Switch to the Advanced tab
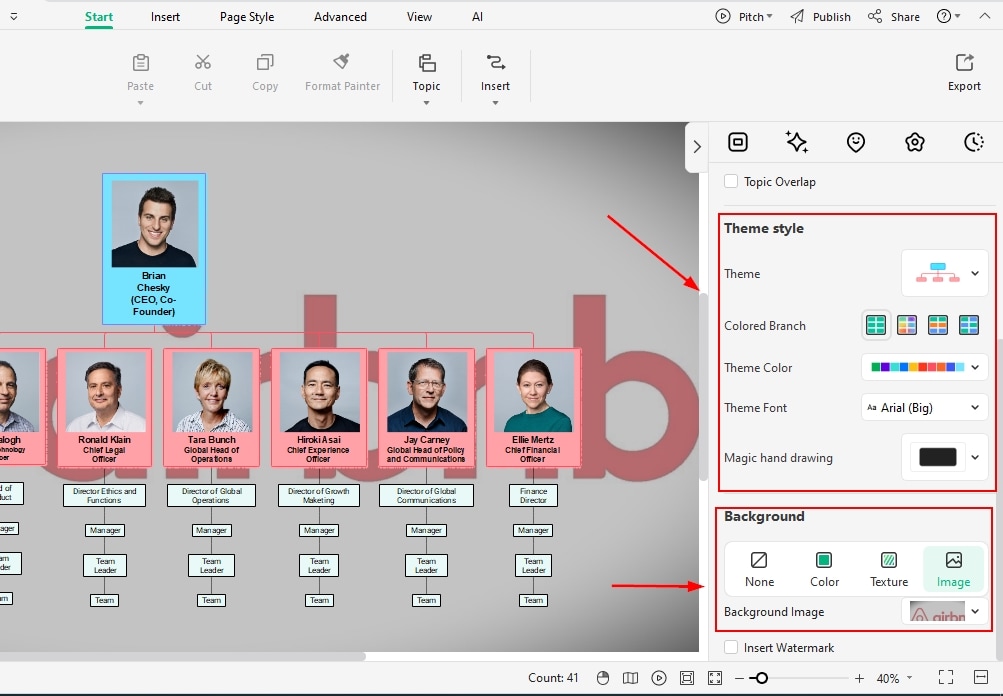This screenshot has width=1003, height=696. [340, 17]
